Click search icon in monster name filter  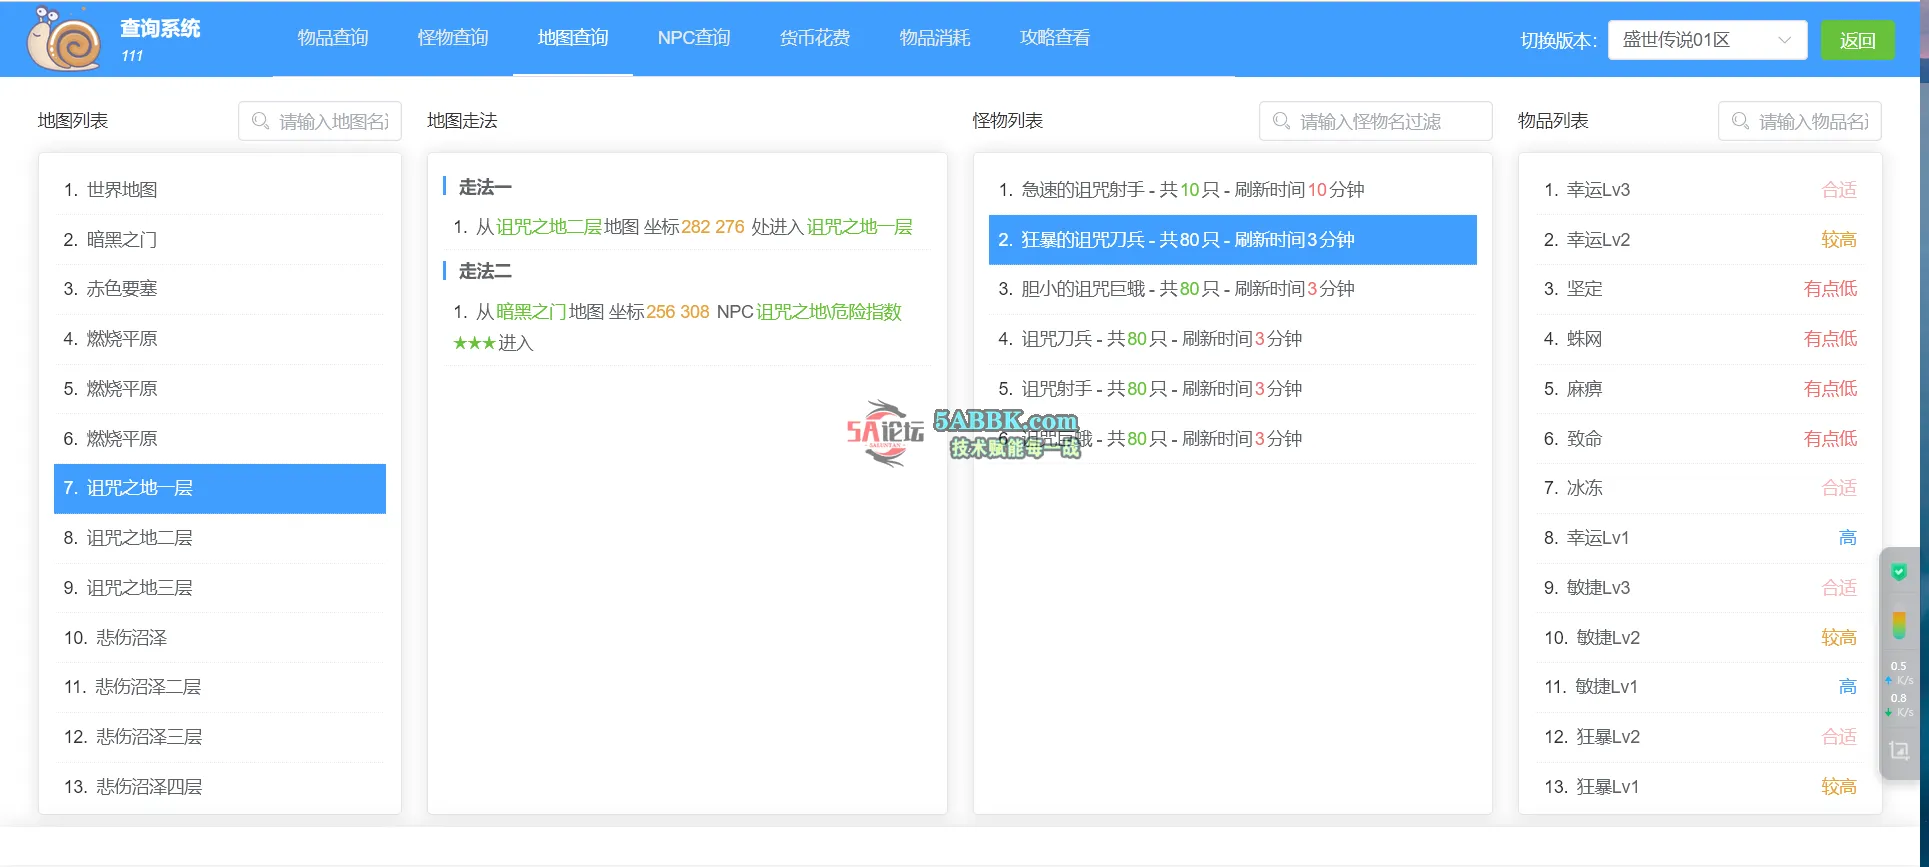coord(1281,121)
